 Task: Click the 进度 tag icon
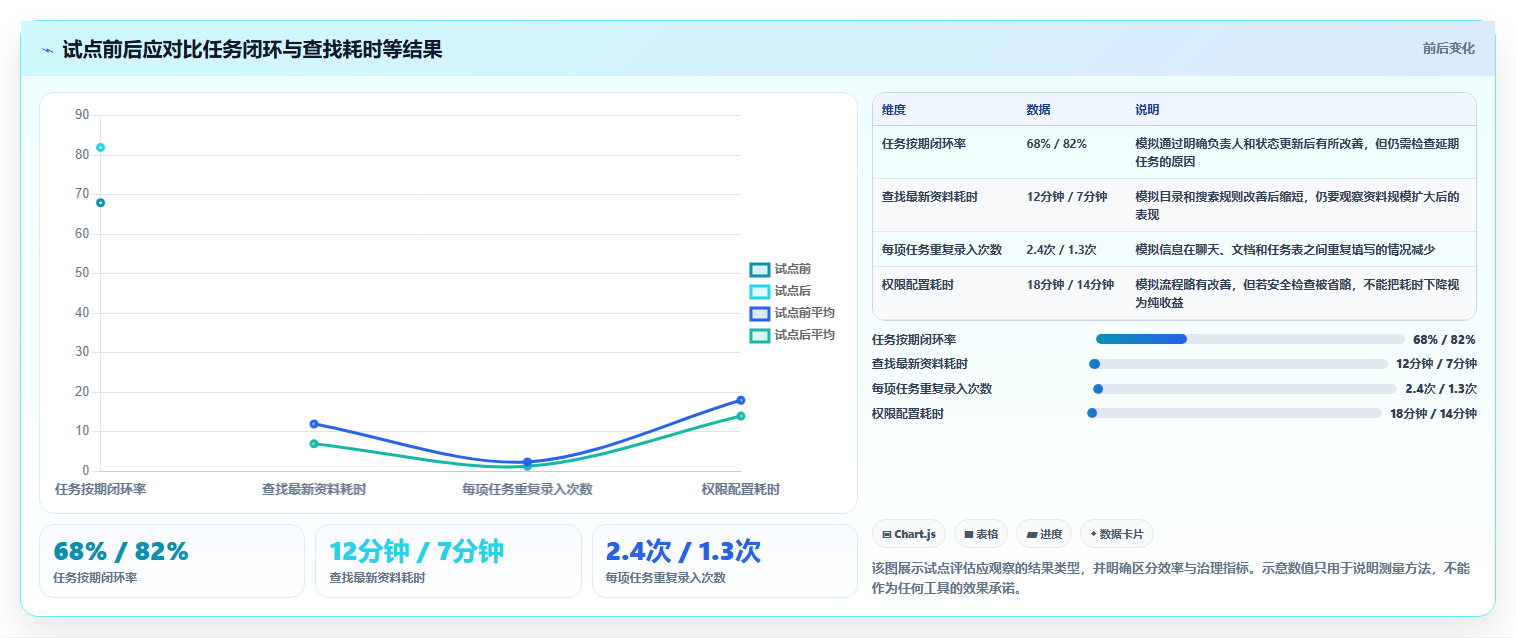coord(1032,534)
